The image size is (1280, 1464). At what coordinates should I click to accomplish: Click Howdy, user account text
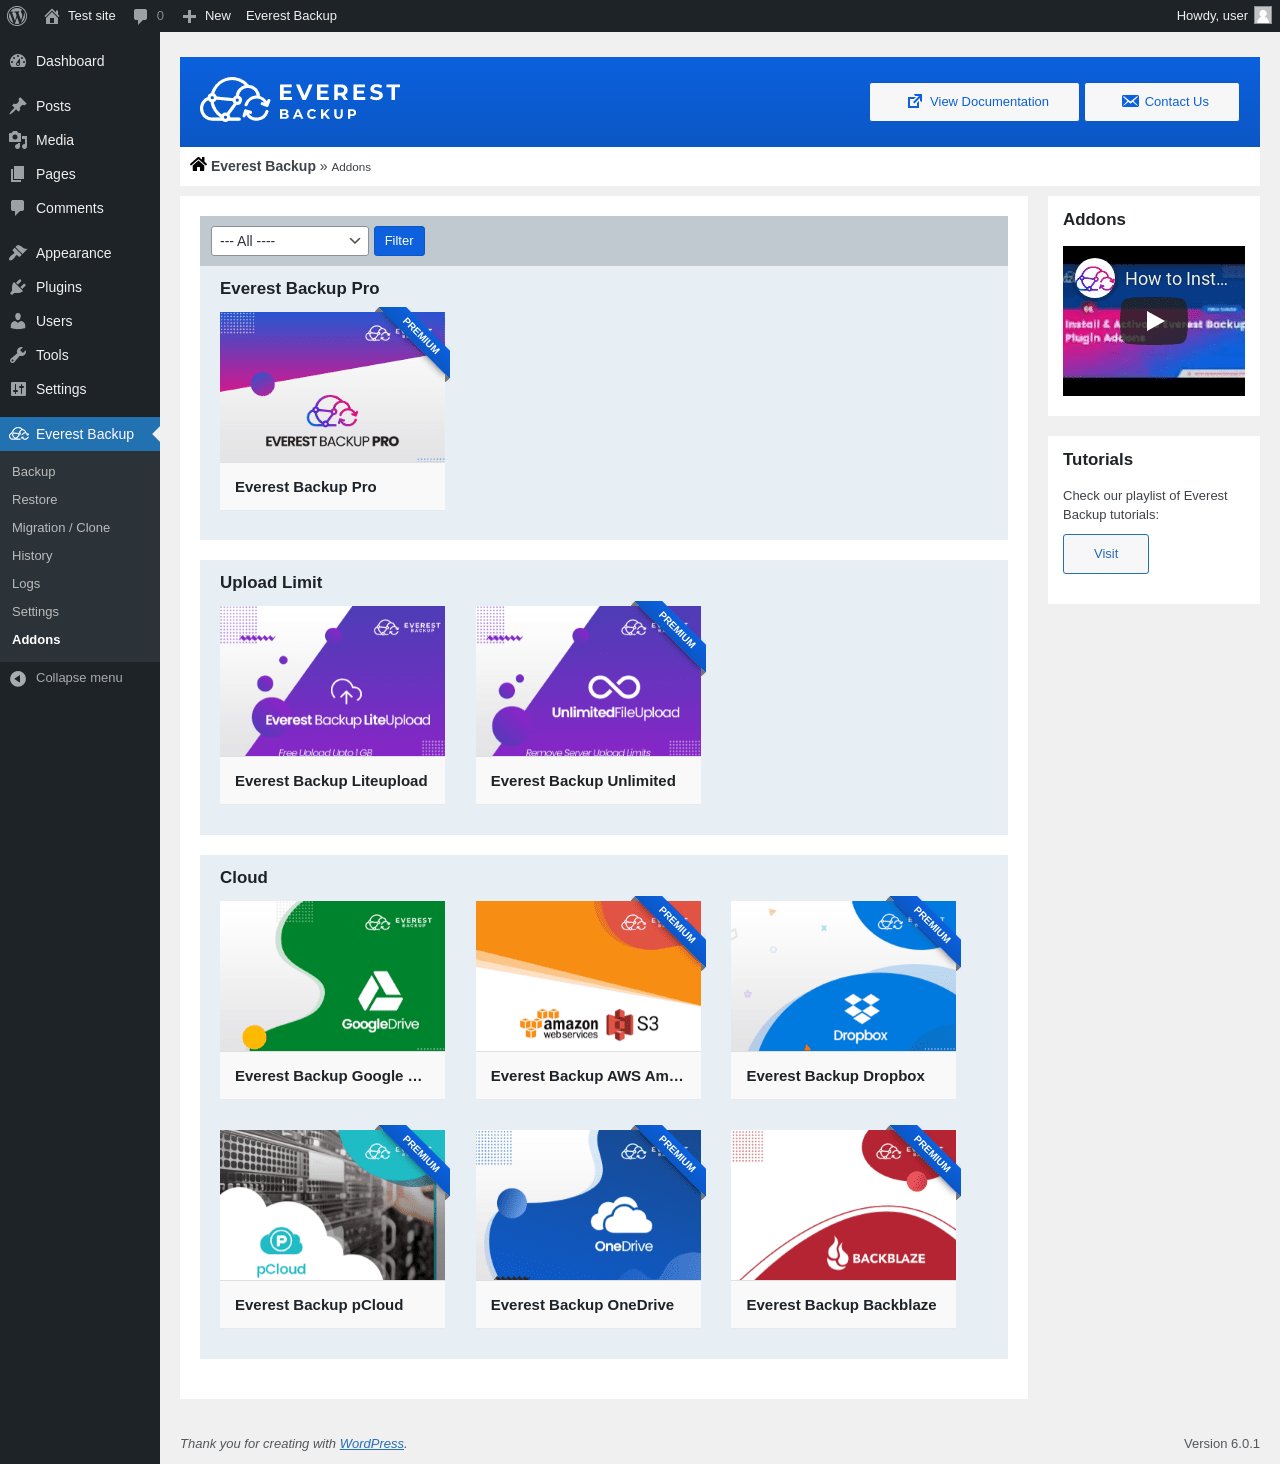click(x=1212, y=16)
